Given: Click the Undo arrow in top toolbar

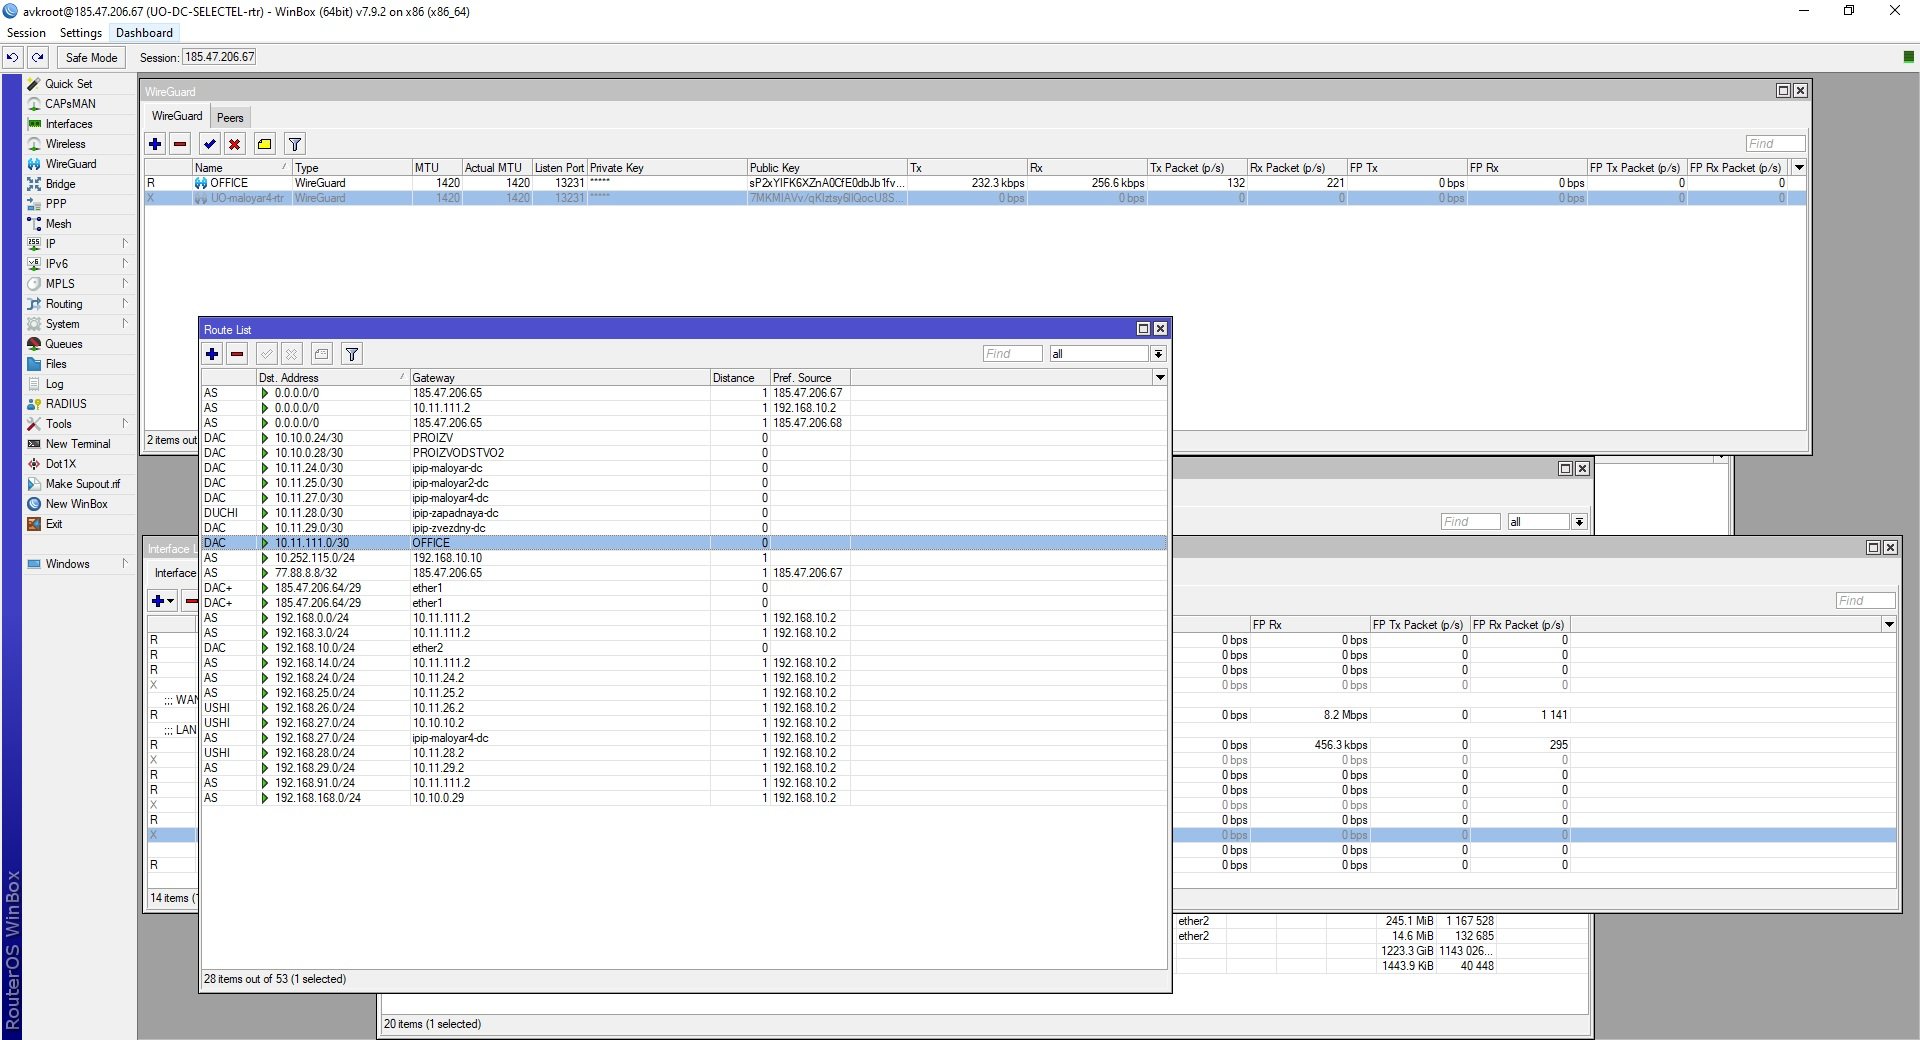Looking at the screenshot, I should click(12, 58).
